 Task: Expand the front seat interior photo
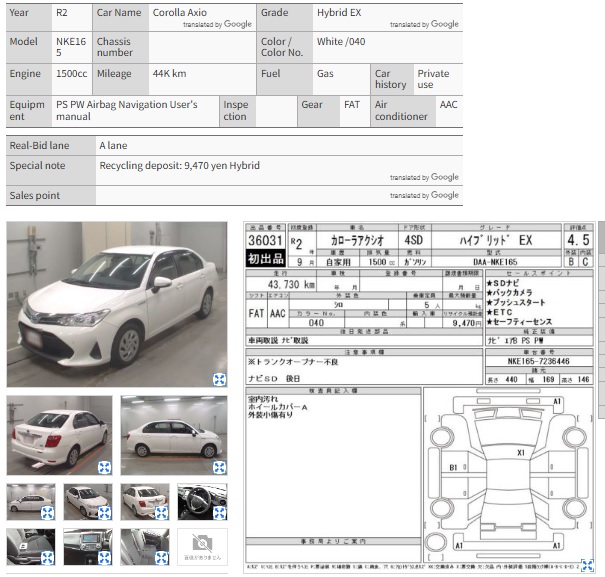[x=47, y=558]
